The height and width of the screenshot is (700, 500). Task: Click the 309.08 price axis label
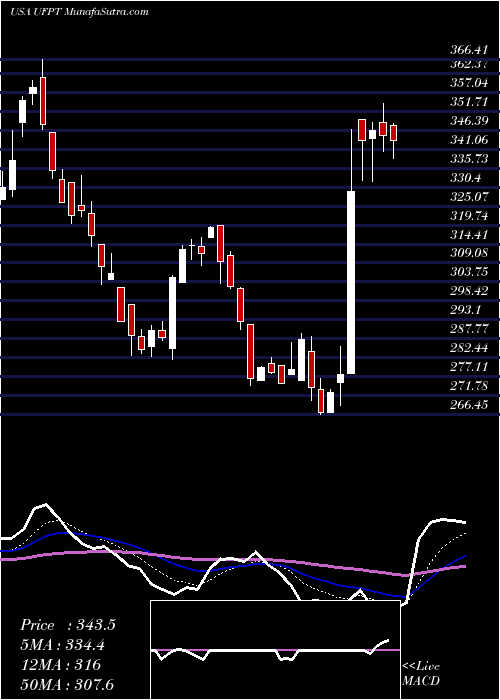point(469,253)
